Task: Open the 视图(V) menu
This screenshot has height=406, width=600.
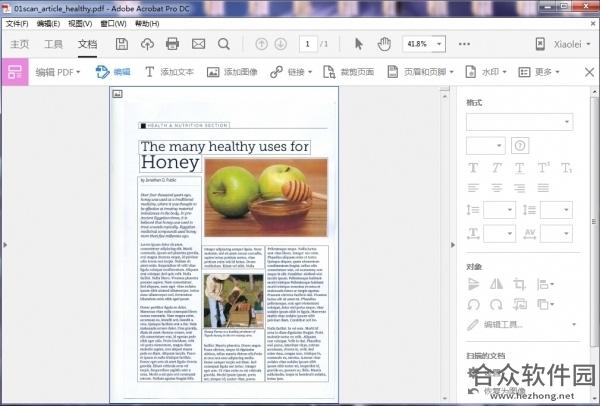Action: (80, 24)
